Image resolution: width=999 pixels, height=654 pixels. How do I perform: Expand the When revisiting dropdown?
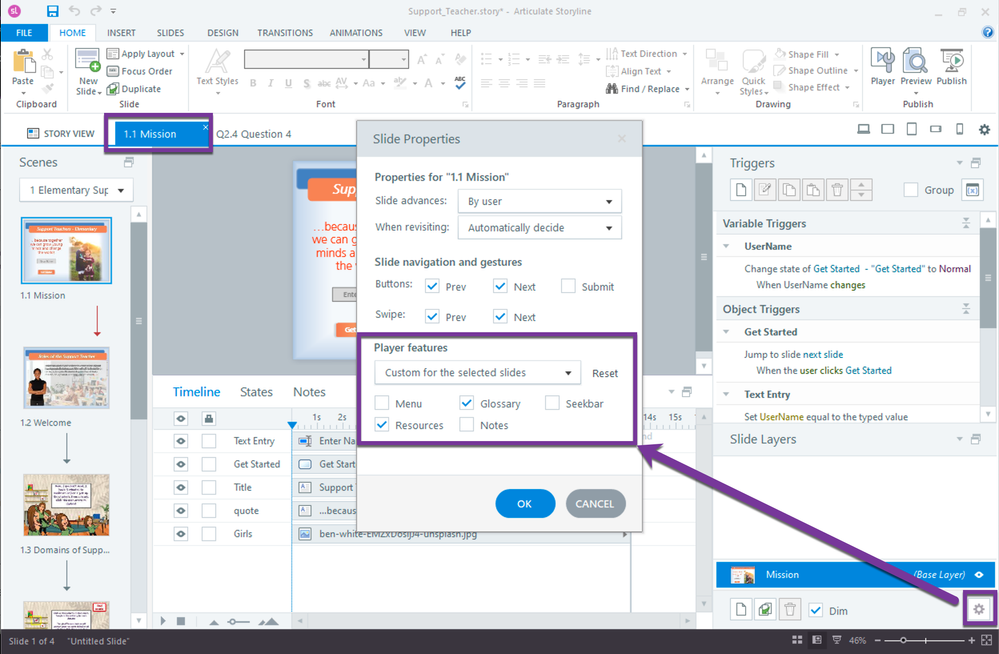click(x=539, y=228)
